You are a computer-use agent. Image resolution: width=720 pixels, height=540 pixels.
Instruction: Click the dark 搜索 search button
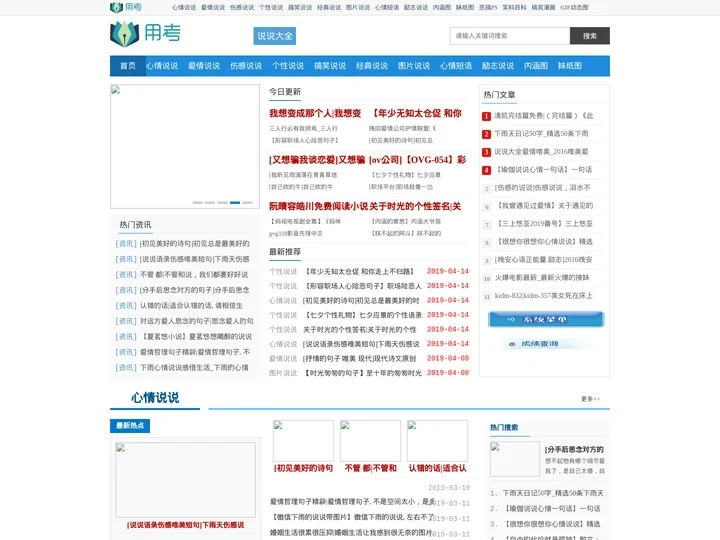[590, 36]
